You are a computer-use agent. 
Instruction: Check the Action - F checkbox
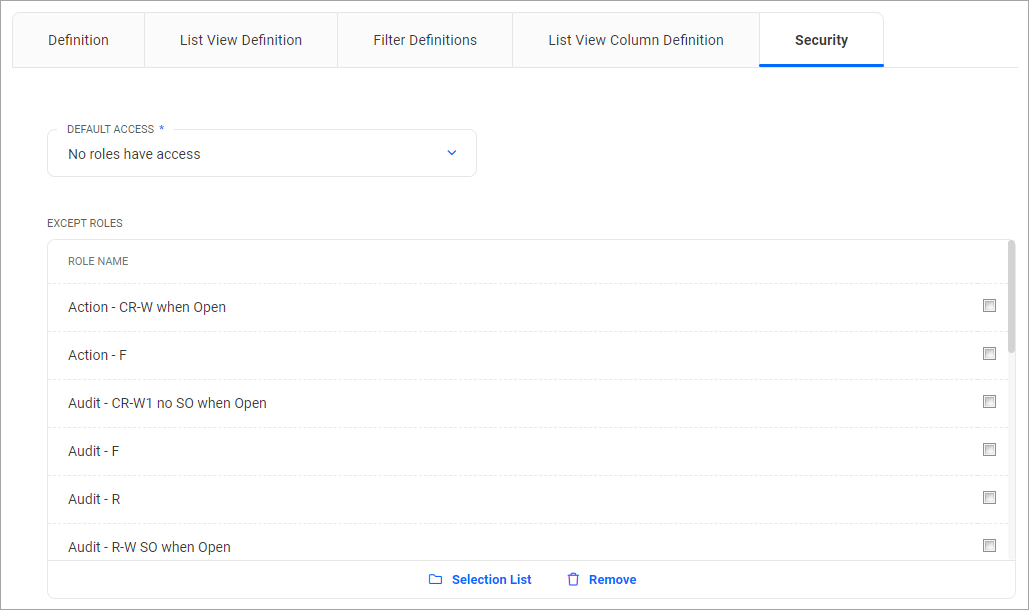click(x=989, y=353)
